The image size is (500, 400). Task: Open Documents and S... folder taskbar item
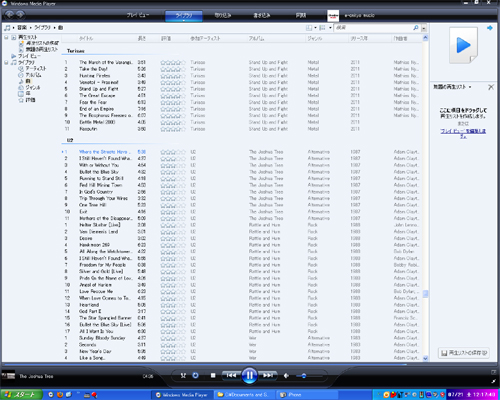coord(245,395)
